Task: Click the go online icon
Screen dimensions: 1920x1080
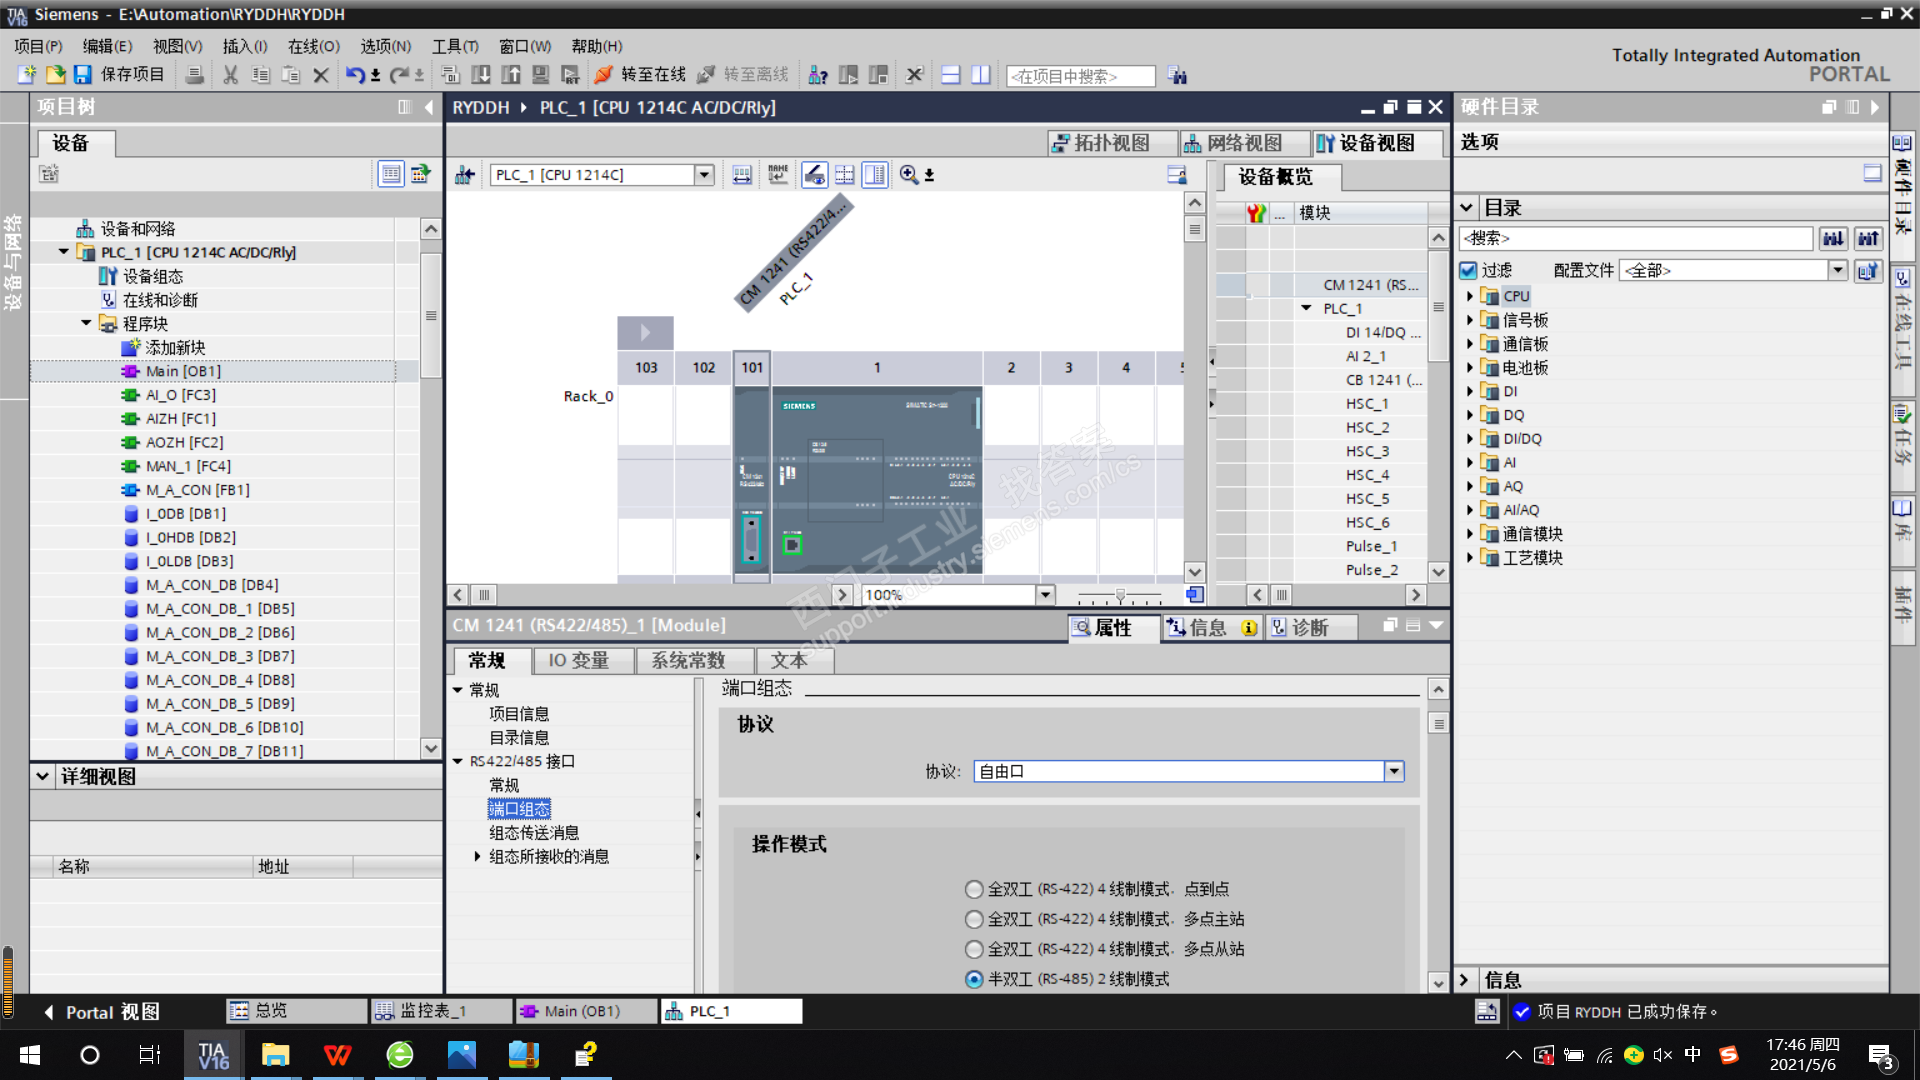Action: pos(603,75)
